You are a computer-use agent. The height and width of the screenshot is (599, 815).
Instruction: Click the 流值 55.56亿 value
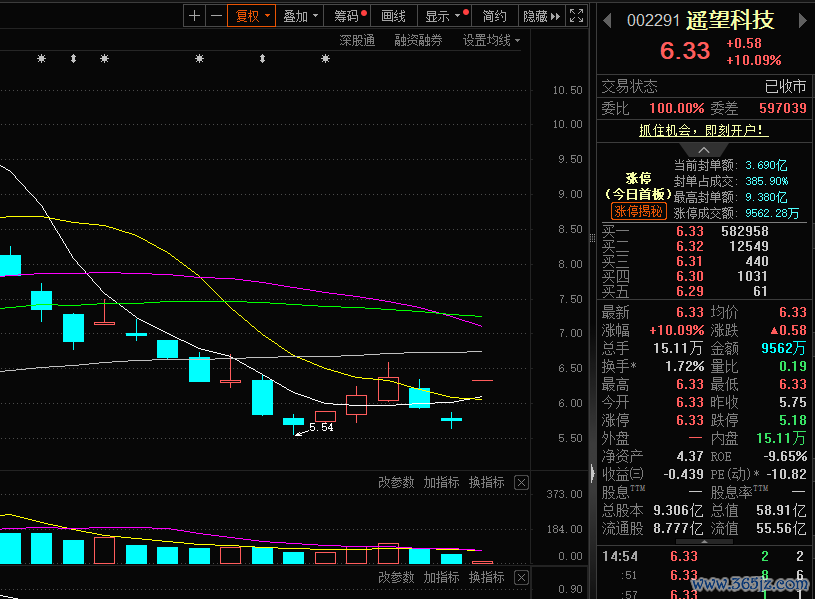tap(781, 528)
